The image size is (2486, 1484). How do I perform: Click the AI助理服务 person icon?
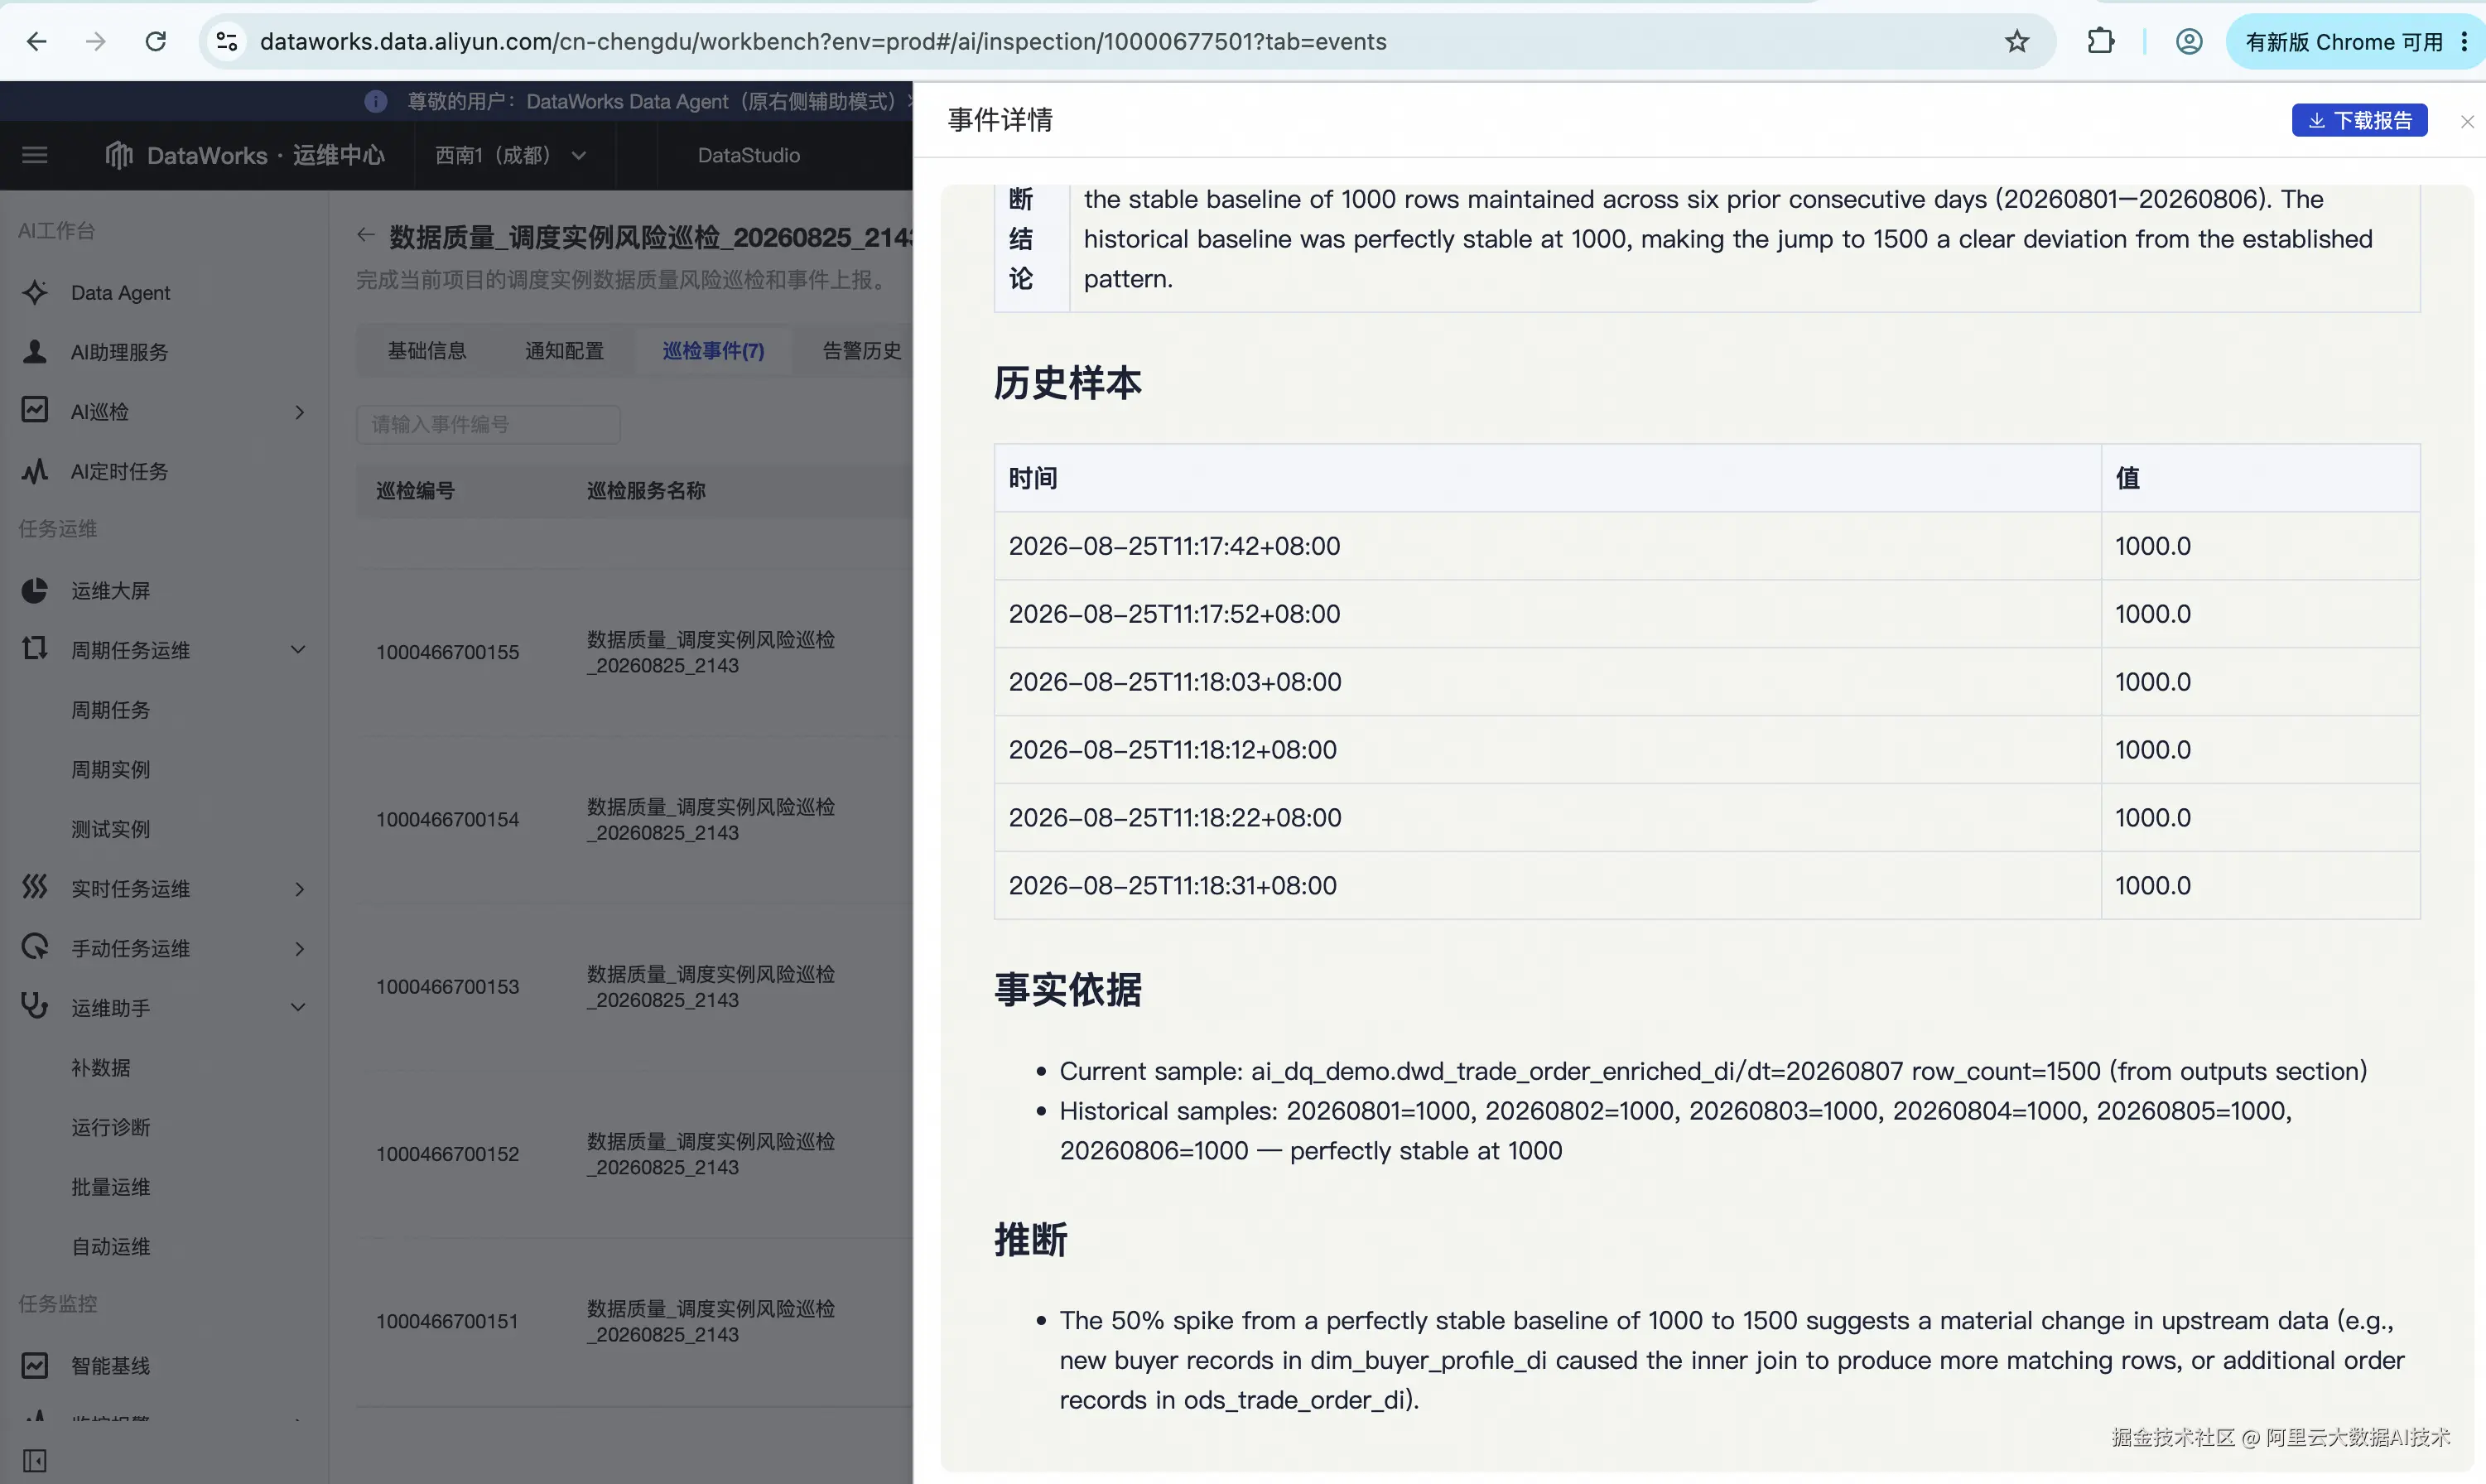(35, 351)
